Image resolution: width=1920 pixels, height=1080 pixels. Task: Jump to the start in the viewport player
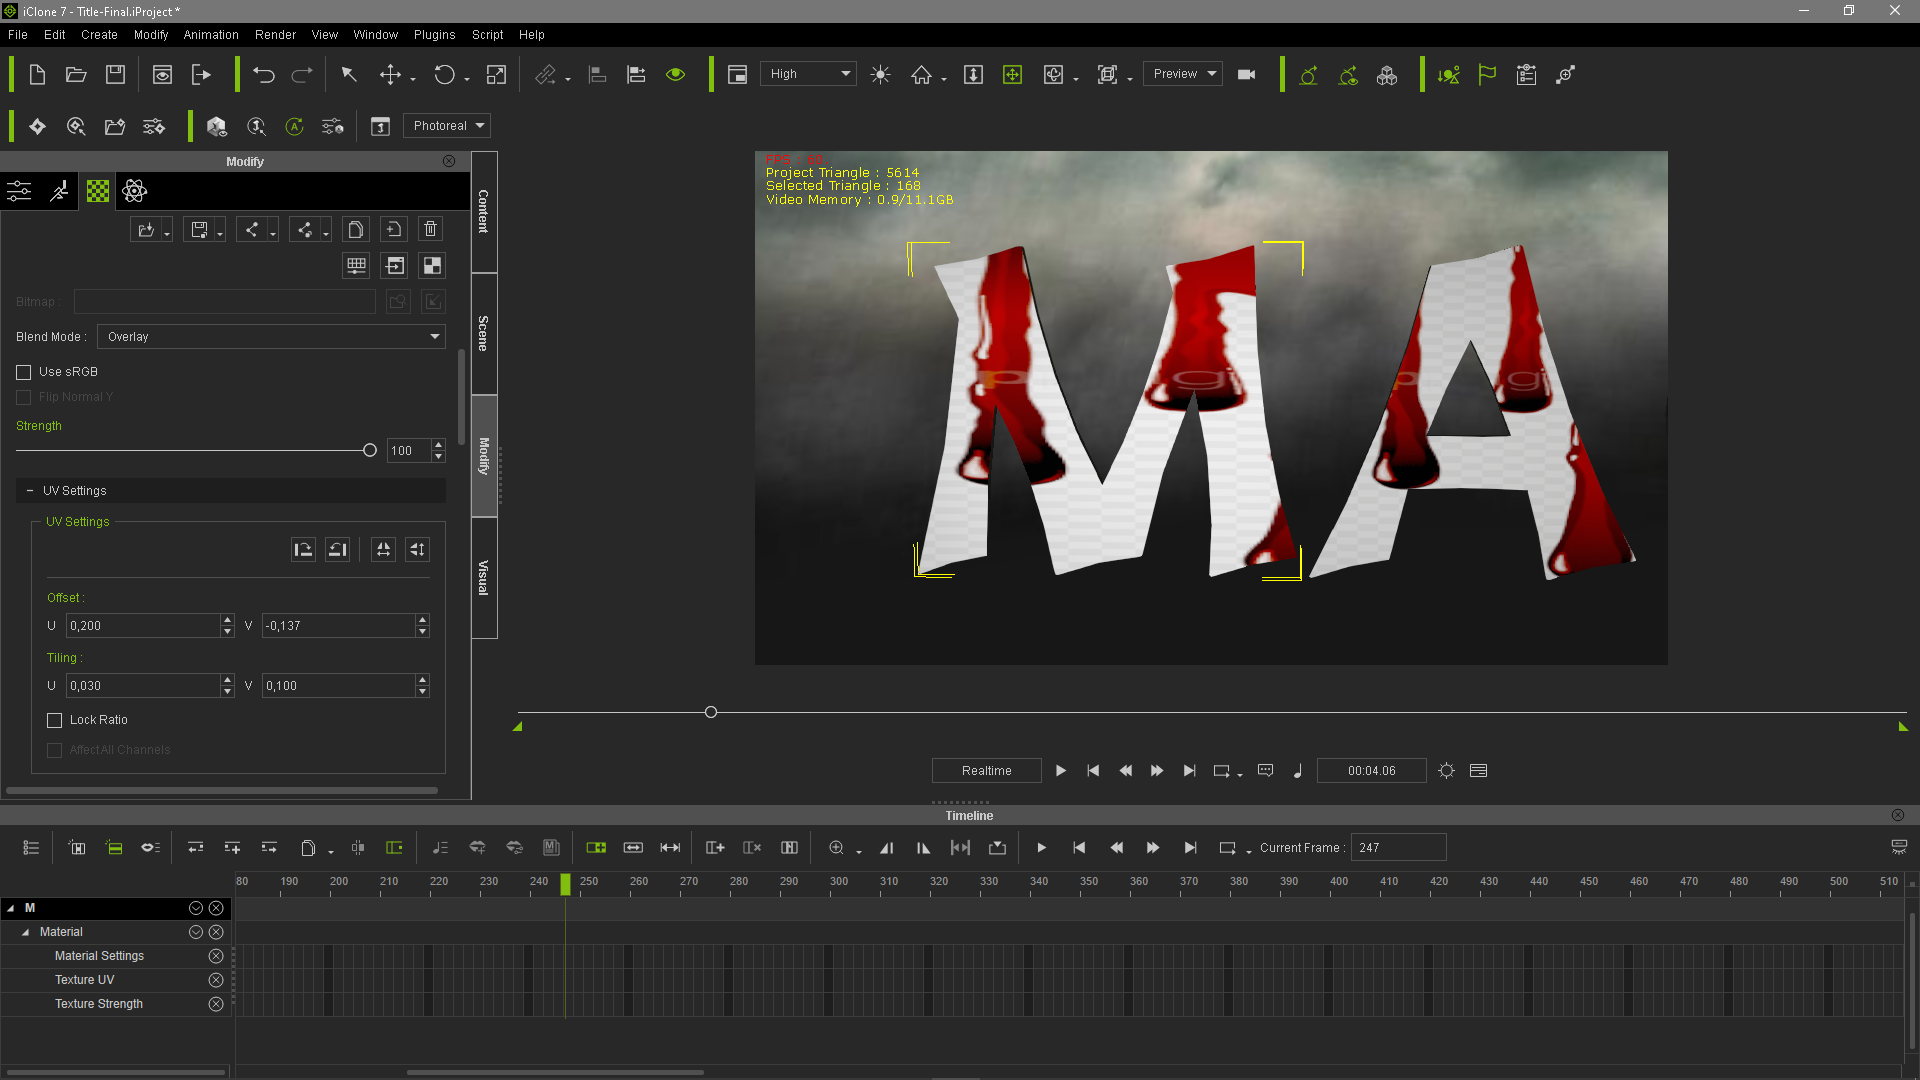[x=1093, y=770]
